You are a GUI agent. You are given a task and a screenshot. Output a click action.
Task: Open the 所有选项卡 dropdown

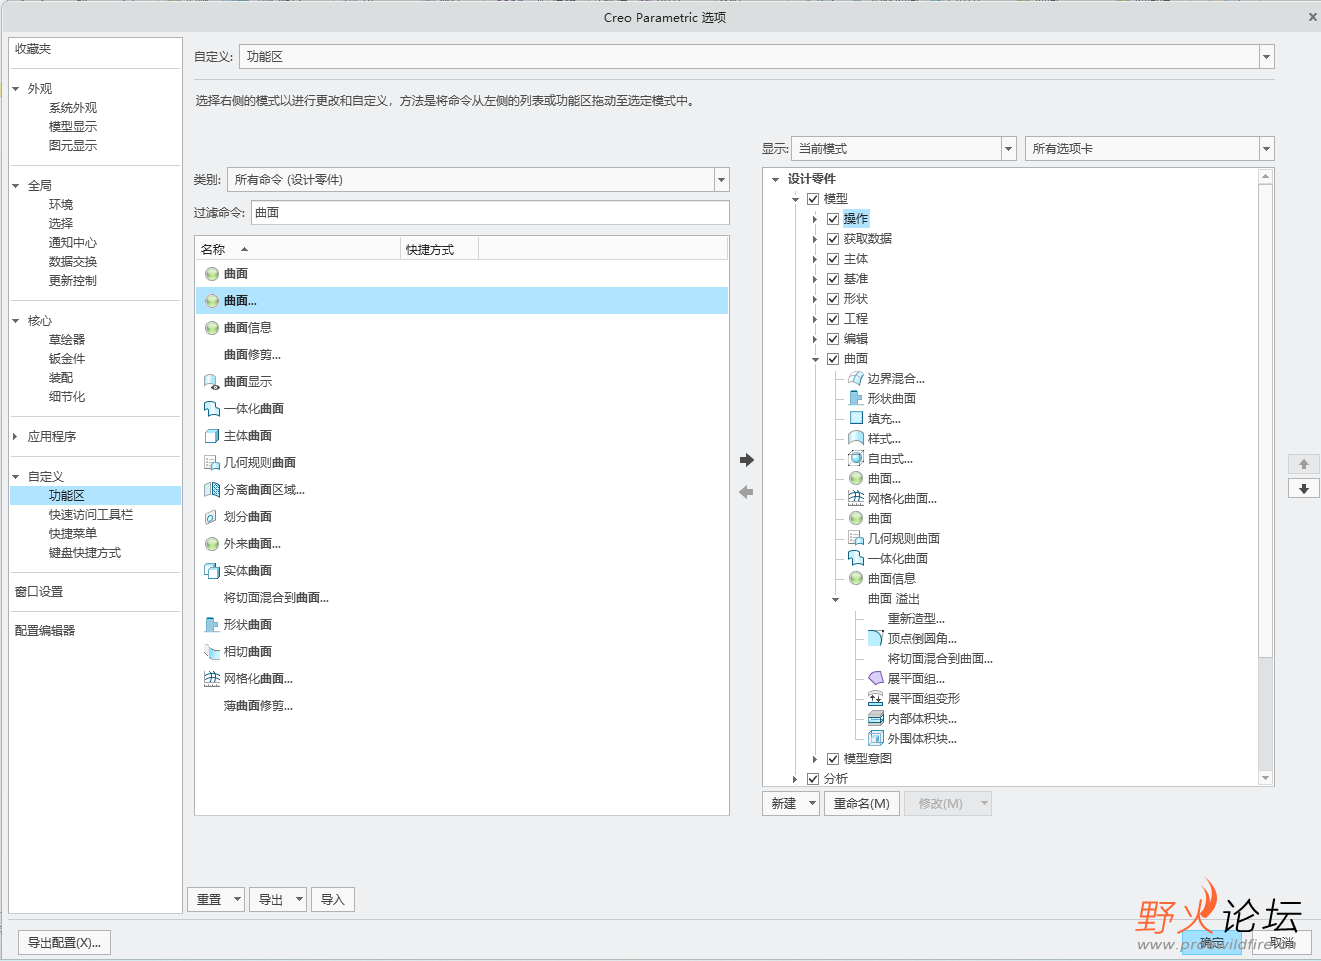(1267, 149)
